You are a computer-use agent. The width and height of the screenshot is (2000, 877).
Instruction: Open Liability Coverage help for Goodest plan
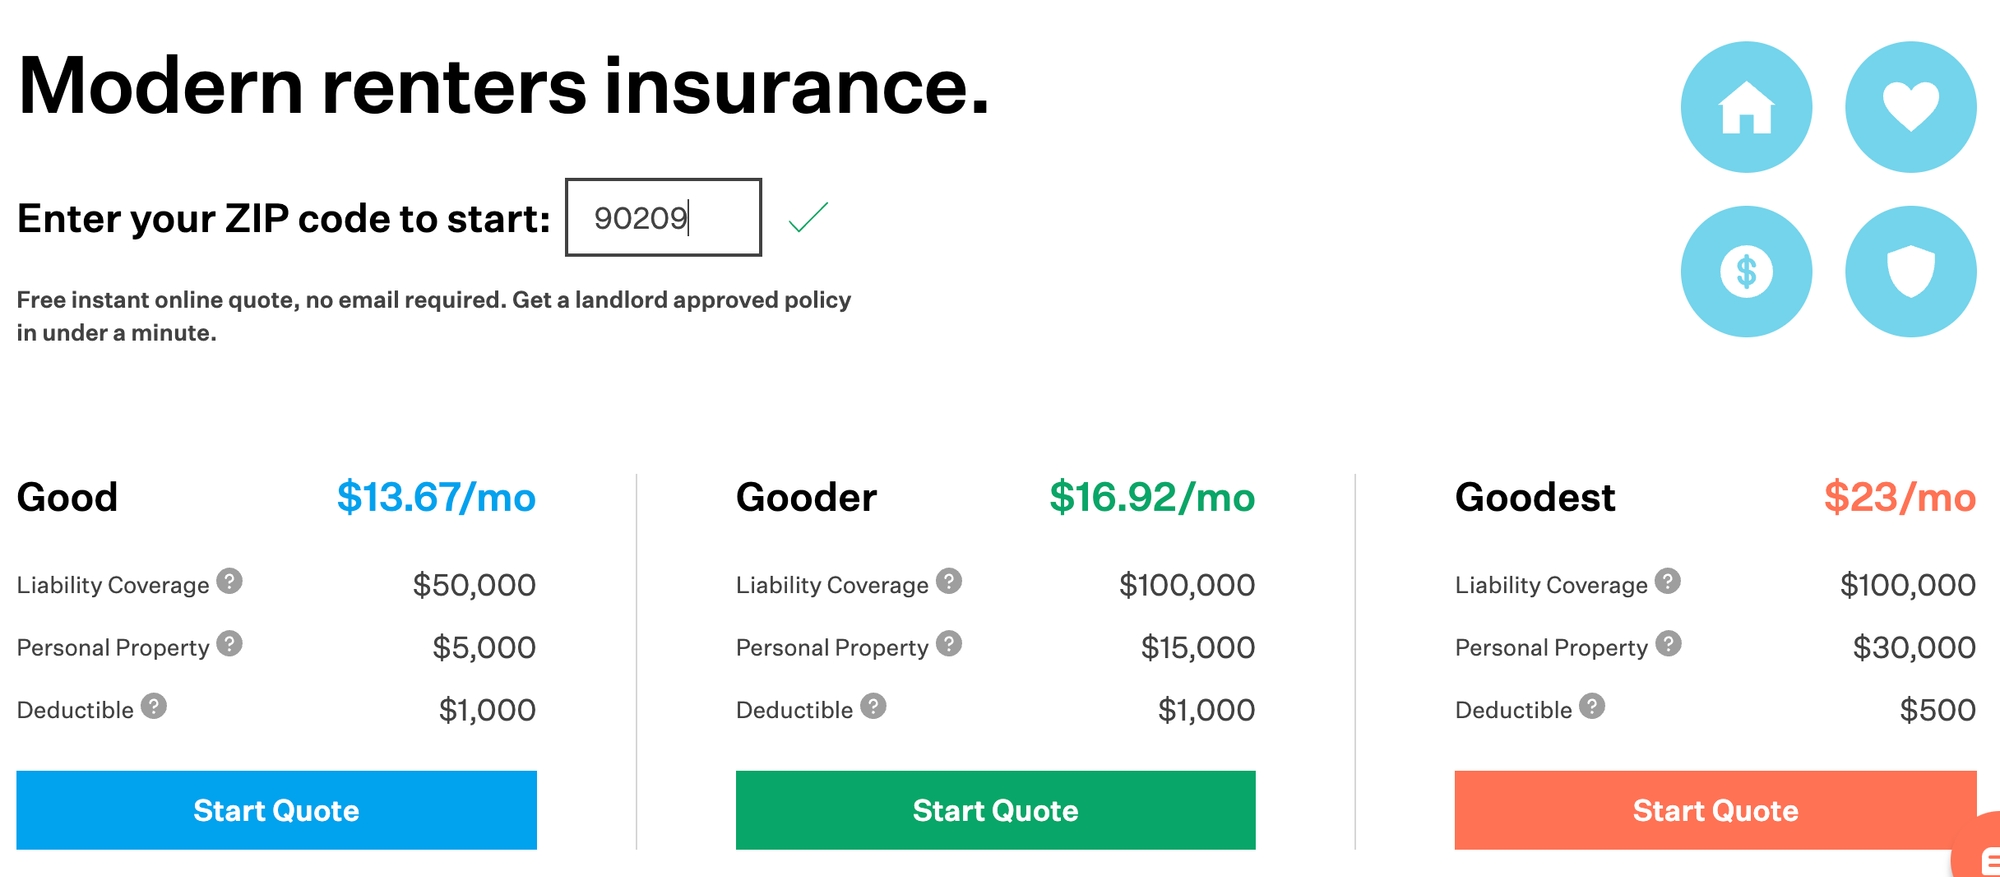[x=1669, y=581]
